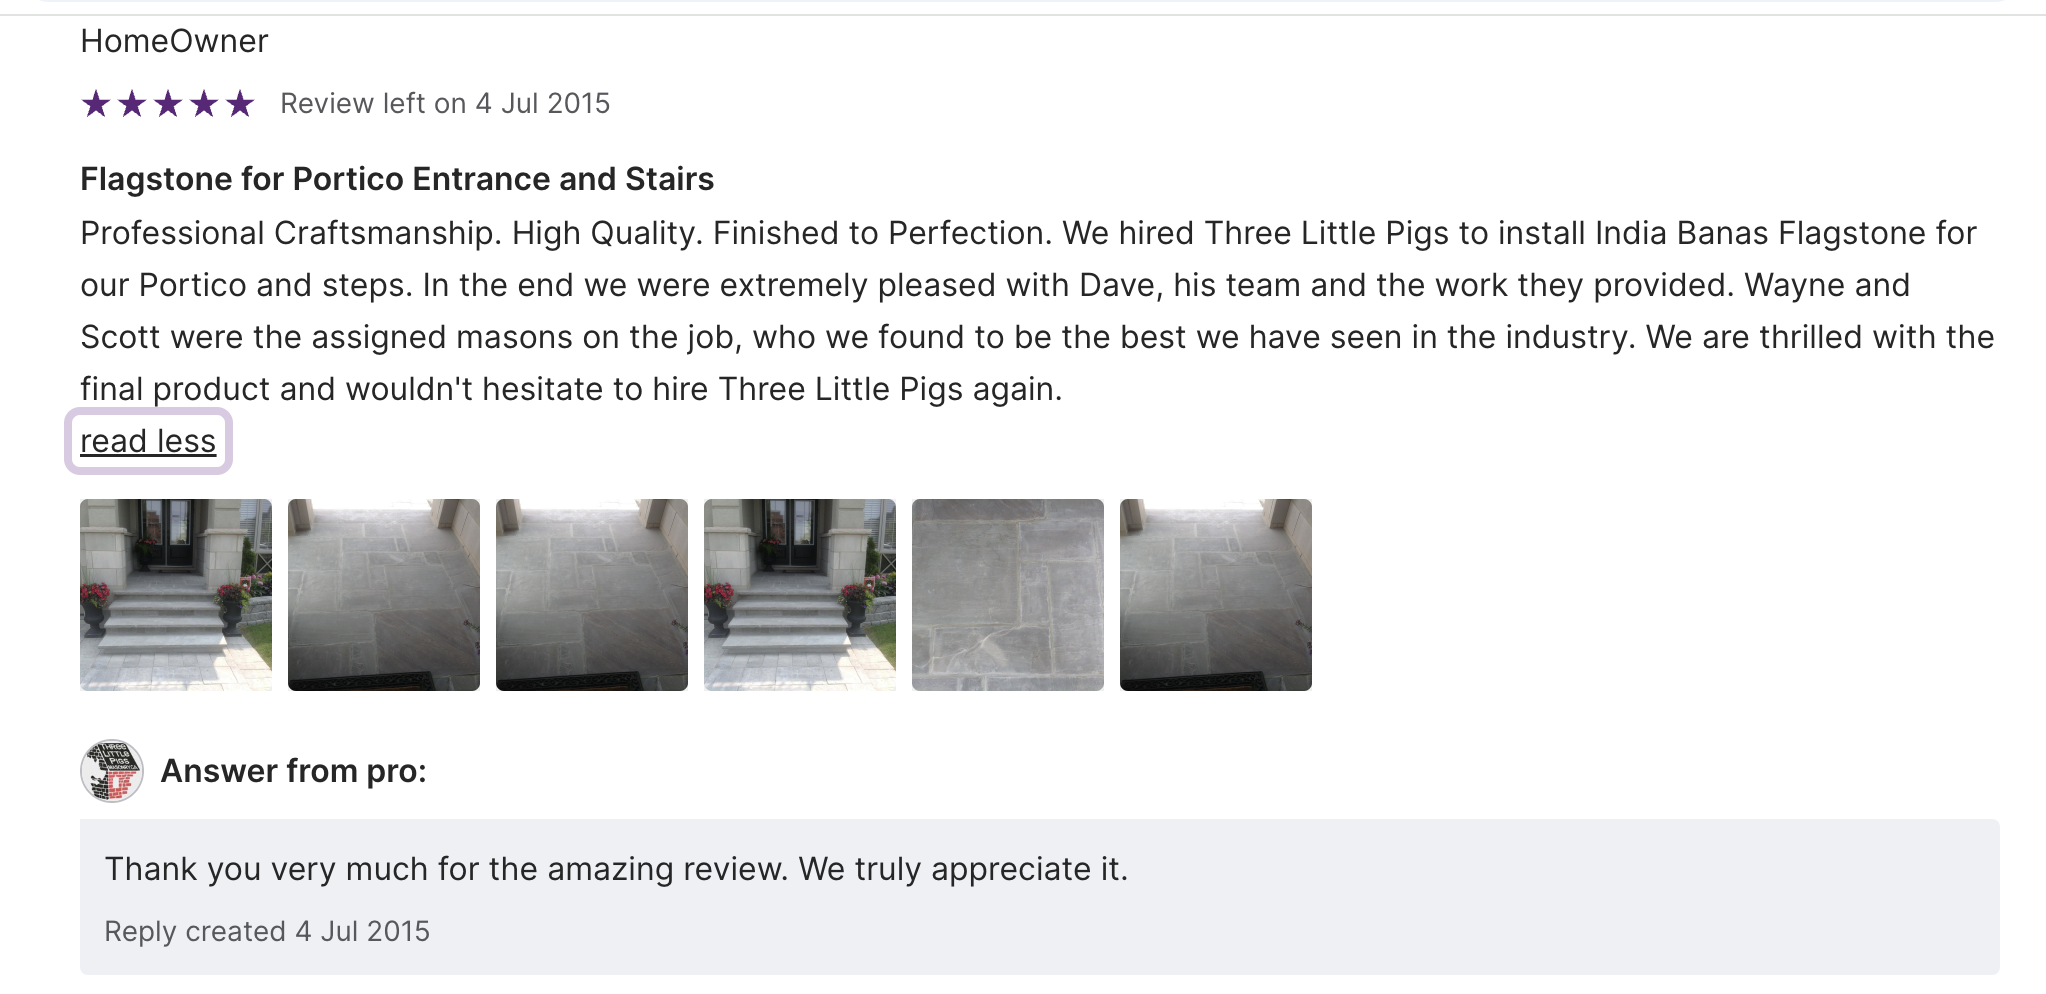Screen dimensions: 2046x994
Task: Open the first photo of front steps
Action: point(176,595)
